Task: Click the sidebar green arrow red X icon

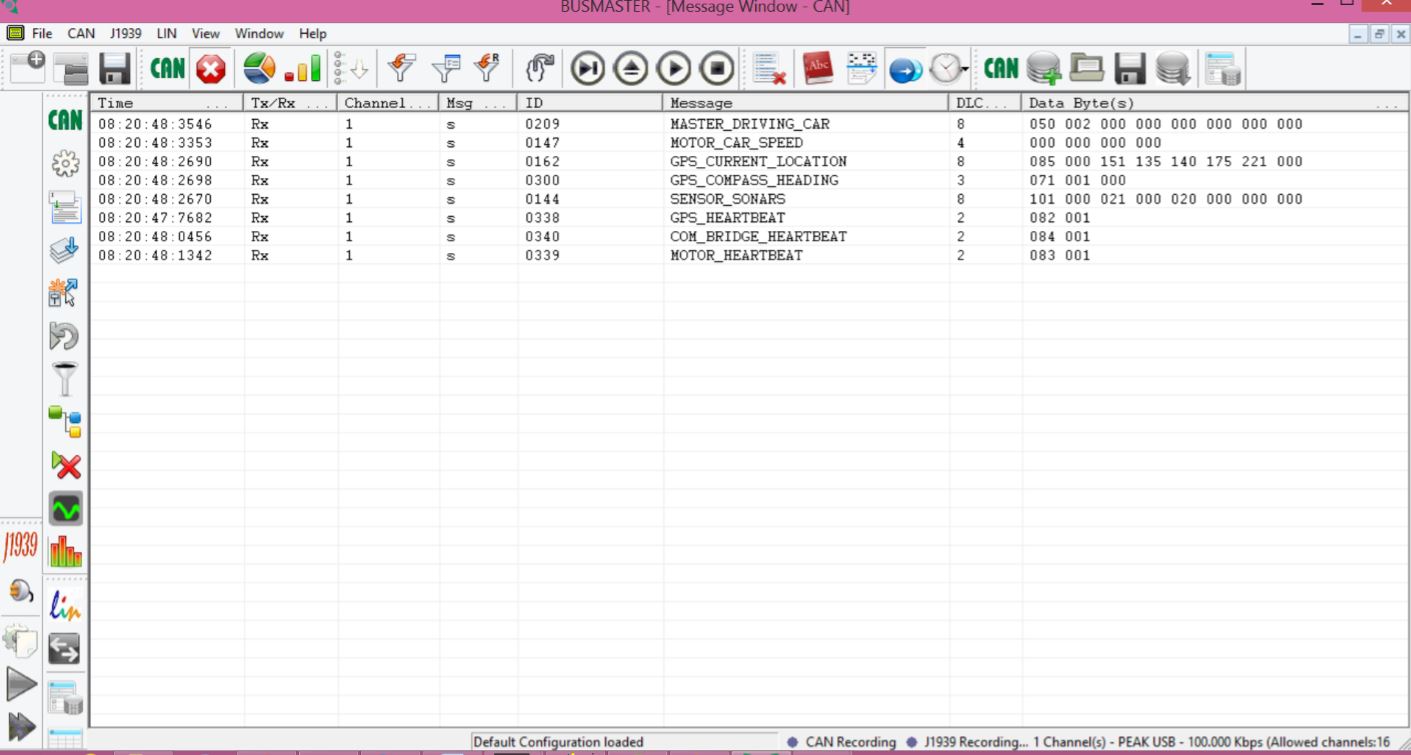Action: 65,465
